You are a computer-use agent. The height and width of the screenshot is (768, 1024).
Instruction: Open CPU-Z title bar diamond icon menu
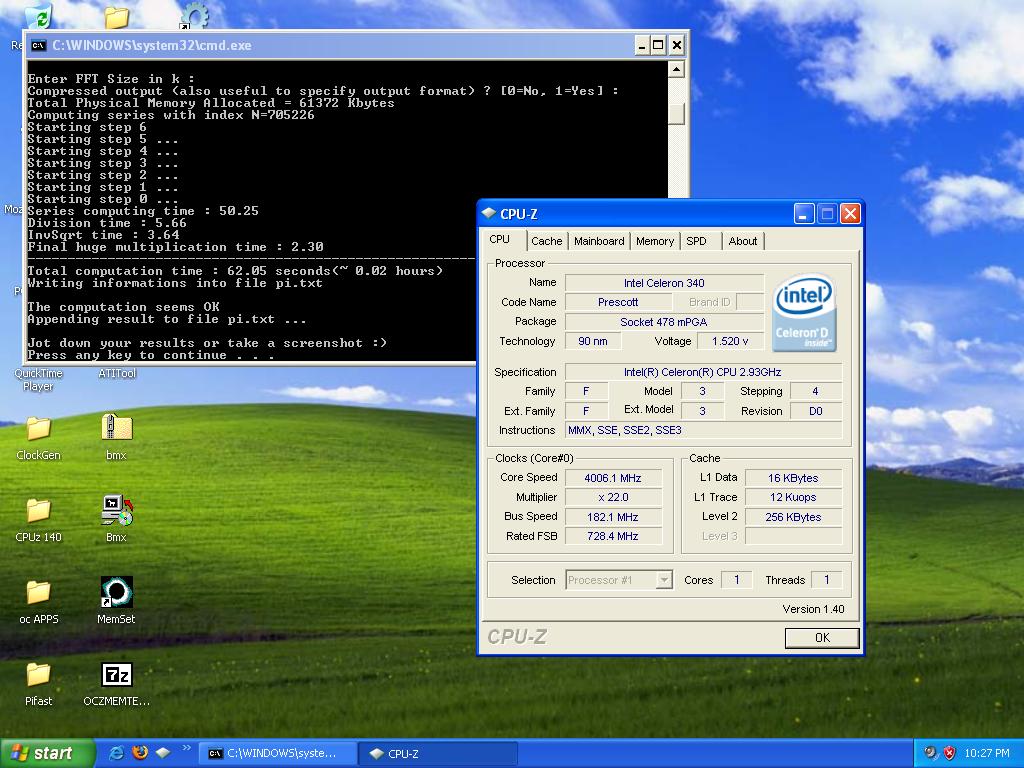tap(488, 213)
